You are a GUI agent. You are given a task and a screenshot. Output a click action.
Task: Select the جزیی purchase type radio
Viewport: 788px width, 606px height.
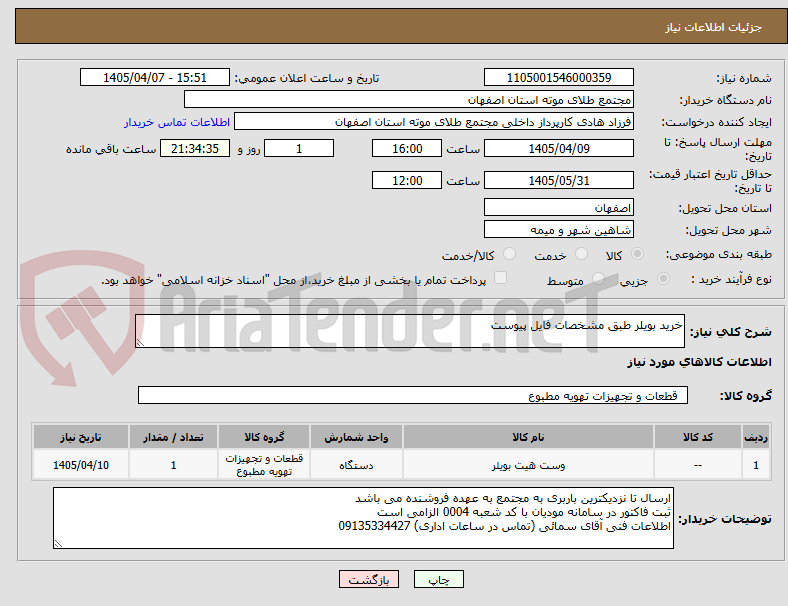pos(663,279)
